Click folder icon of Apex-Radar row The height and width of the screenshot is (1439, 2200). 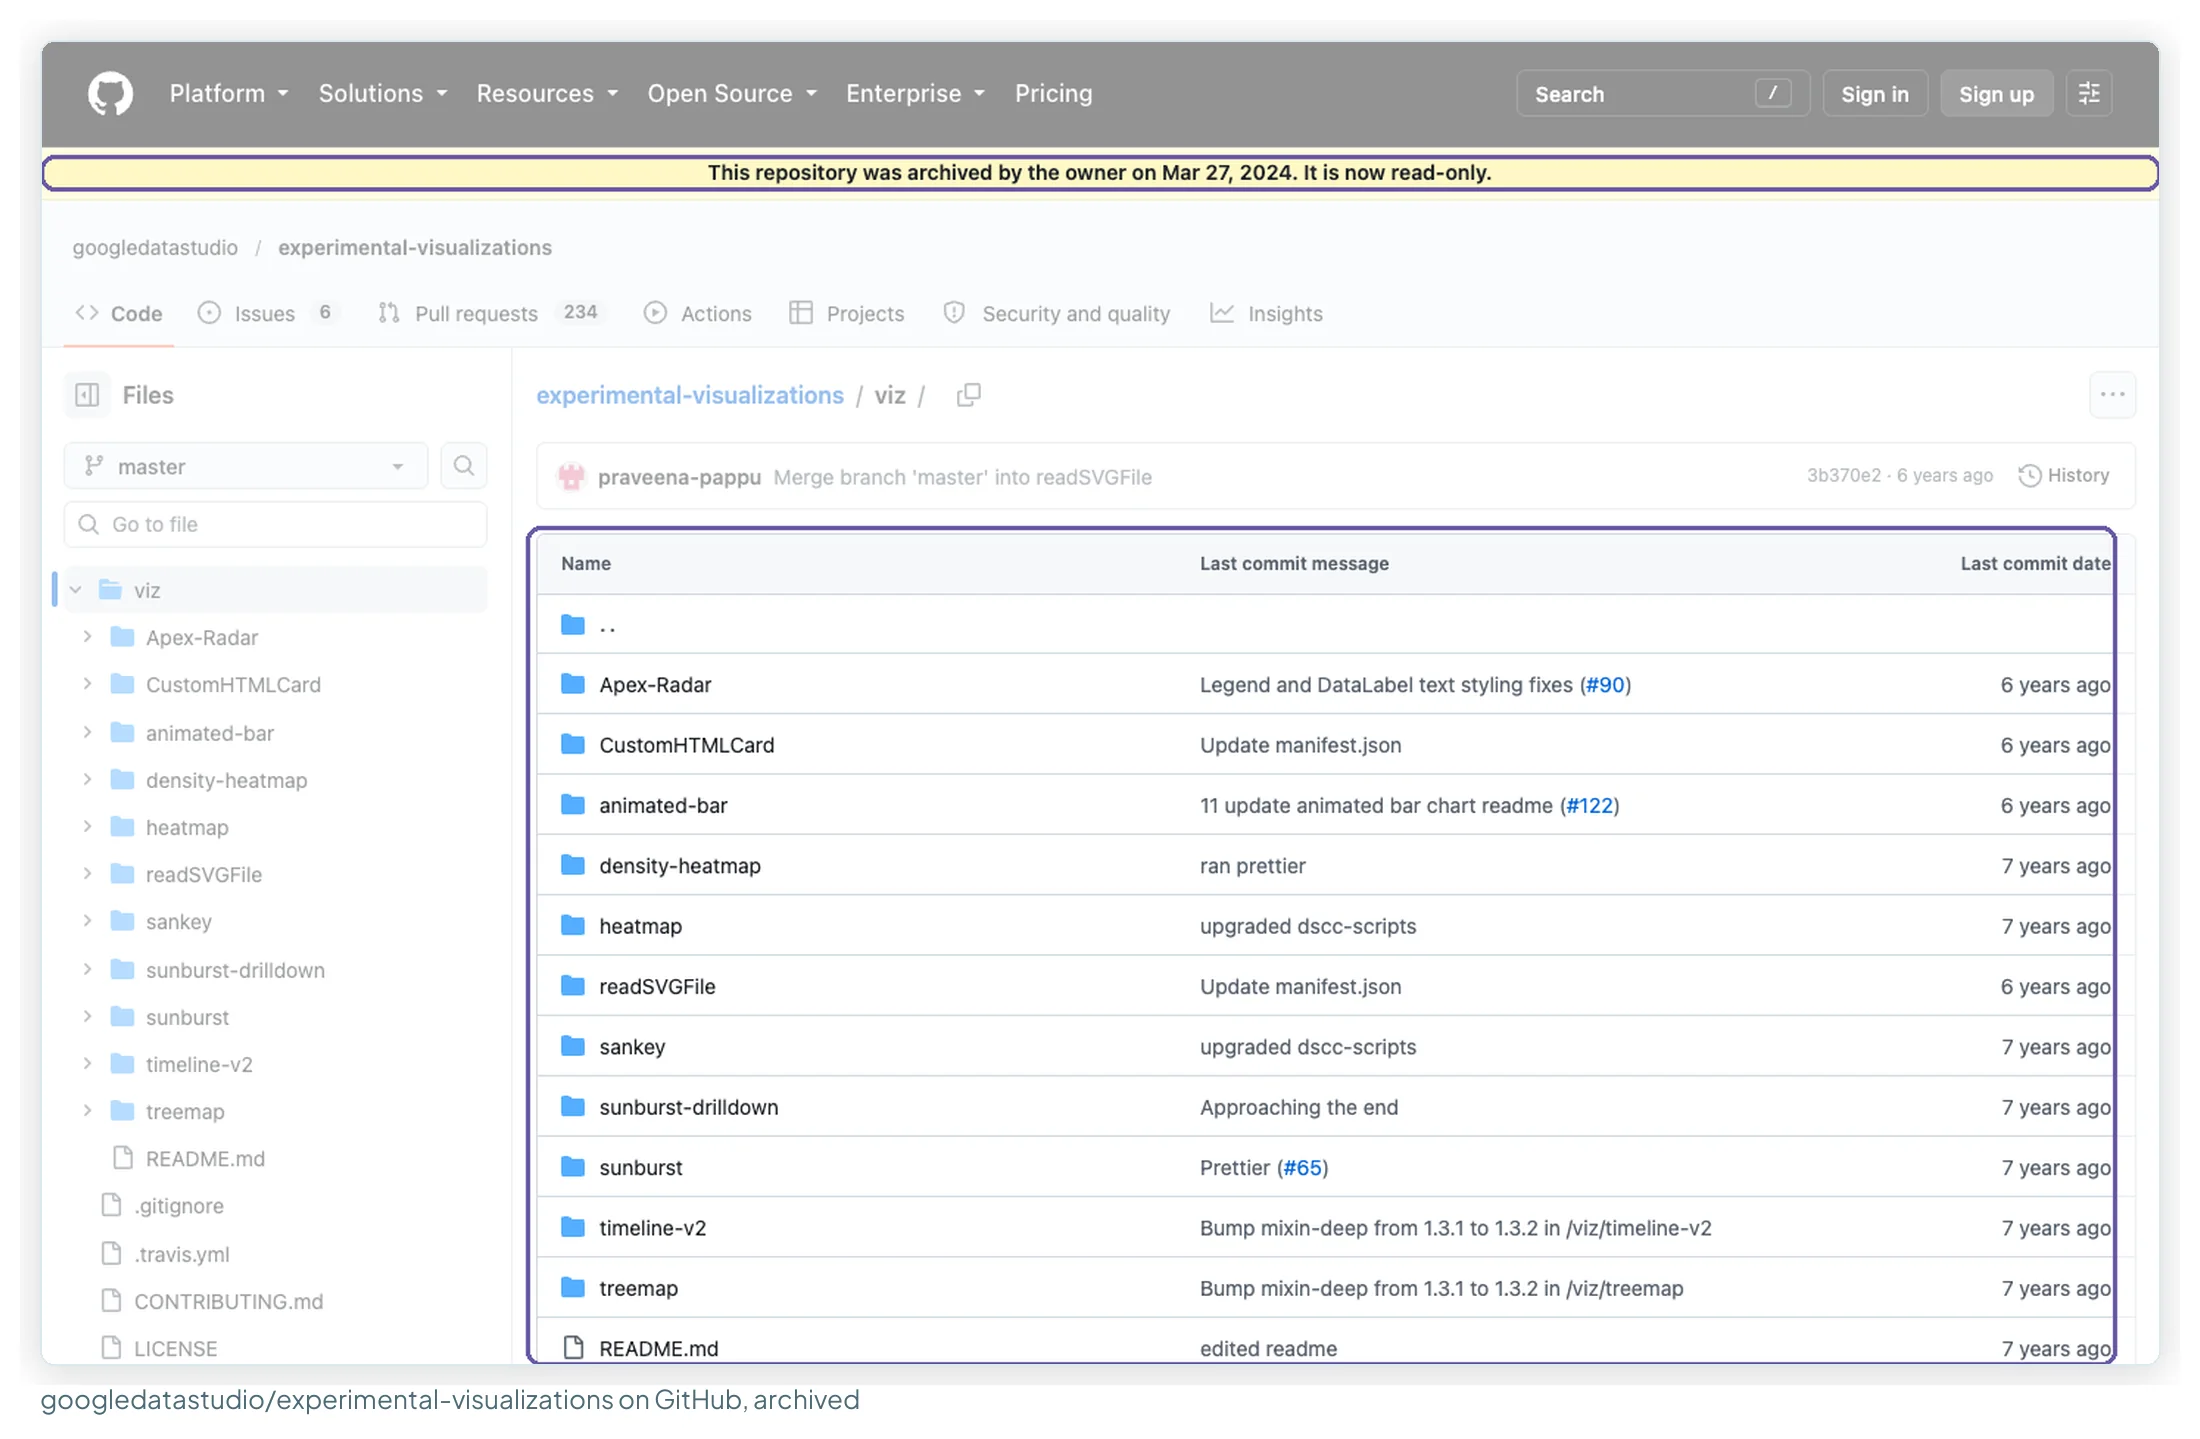click(x=573, y=684)
